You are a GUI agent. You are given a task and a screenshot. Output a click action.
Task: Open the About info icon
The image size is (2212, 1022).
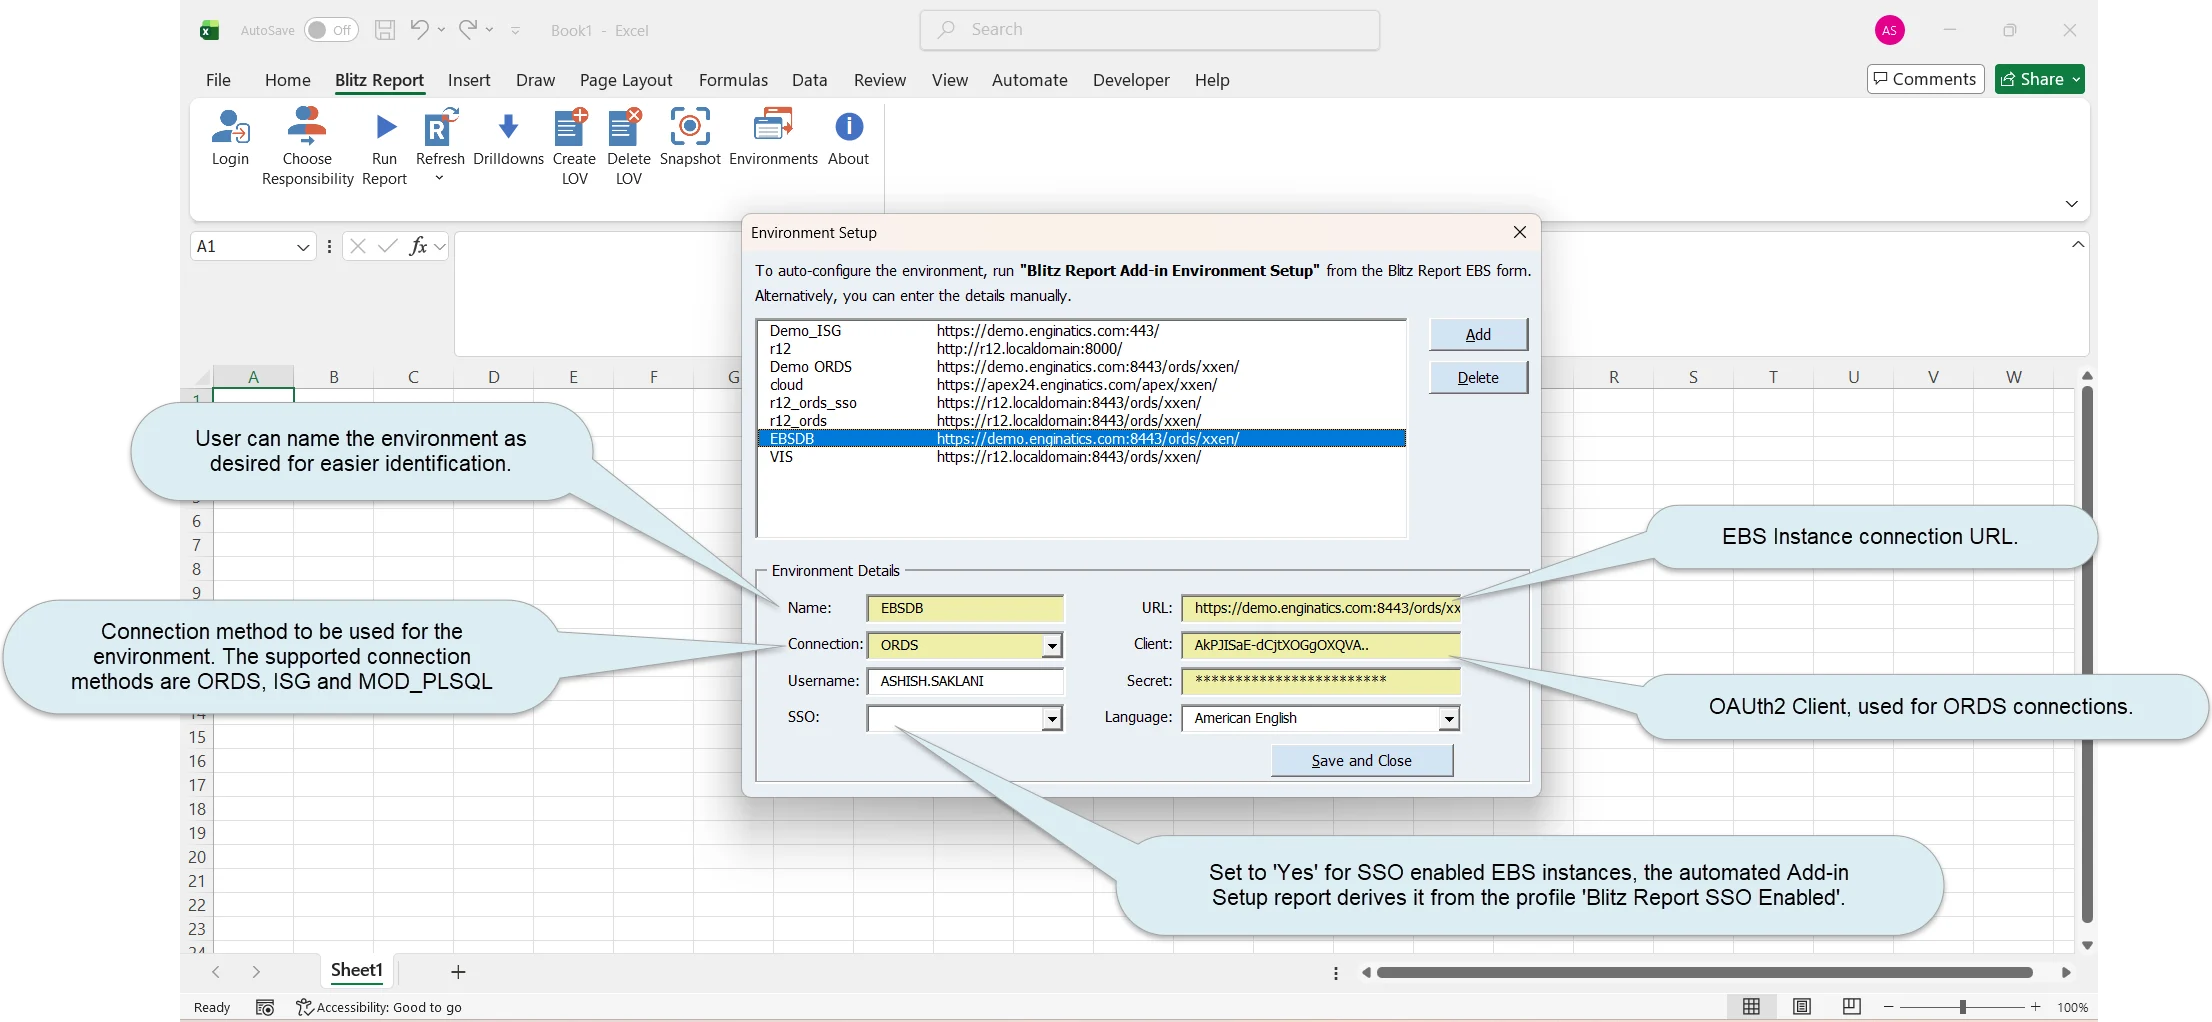tap(849, 127)
